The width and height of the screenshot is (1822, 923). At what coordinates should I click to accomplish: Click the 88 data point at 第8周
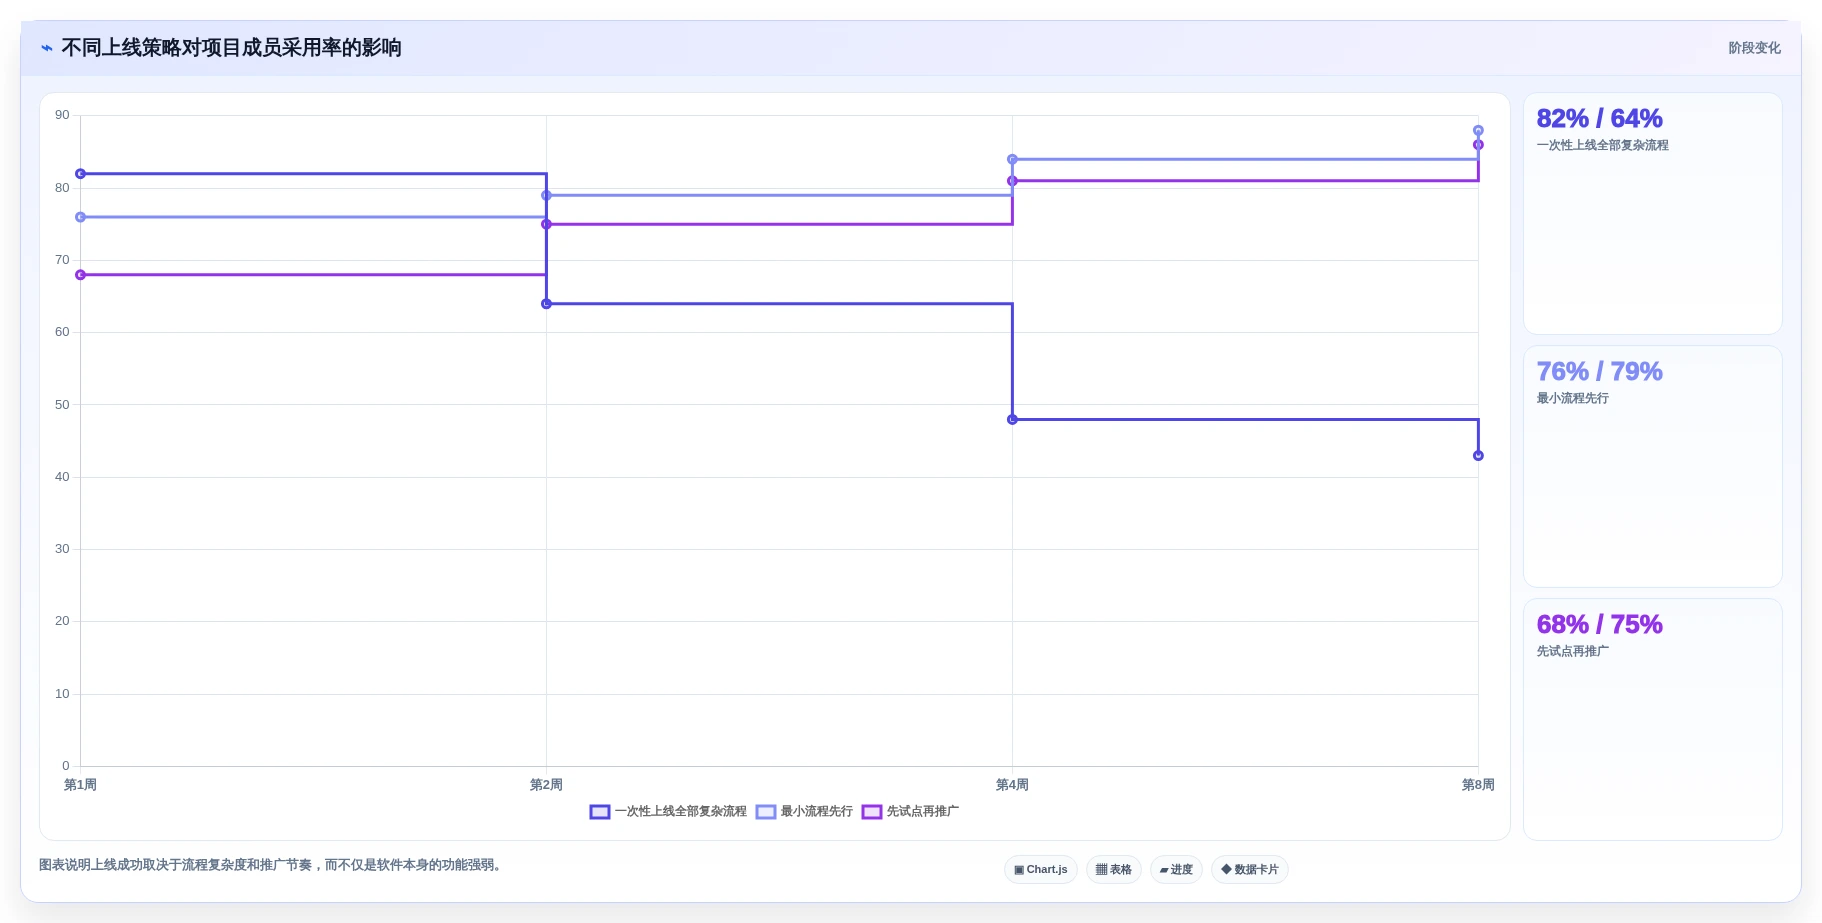pyautogui.click(x=1478, y=130)
